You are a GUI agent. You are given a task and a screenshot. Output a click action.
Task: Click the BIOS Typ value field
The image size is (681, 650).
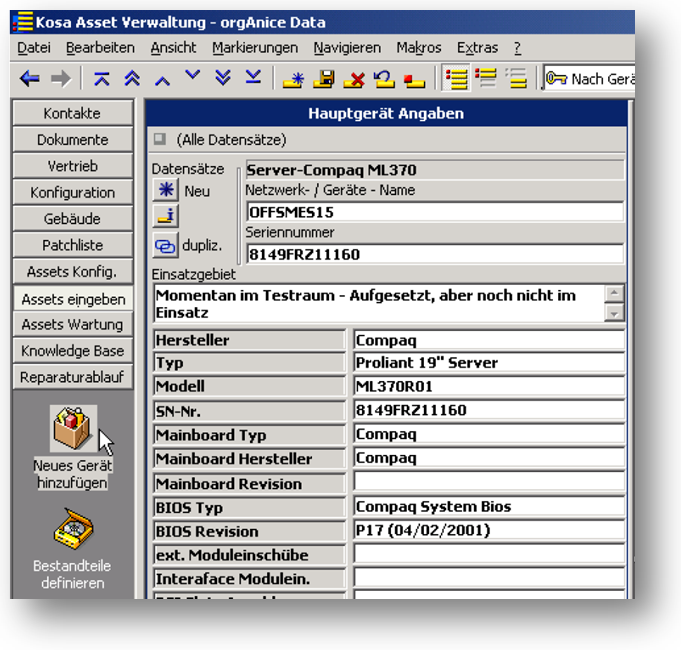(489, 506)
